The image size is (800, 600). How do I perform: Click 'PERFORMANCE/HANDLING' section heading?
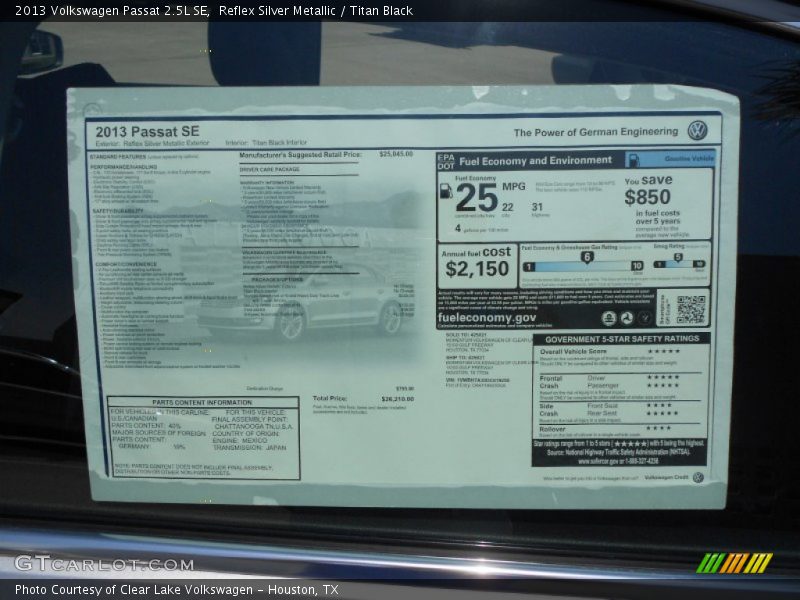pyautogui.click(x=124, y=167)
